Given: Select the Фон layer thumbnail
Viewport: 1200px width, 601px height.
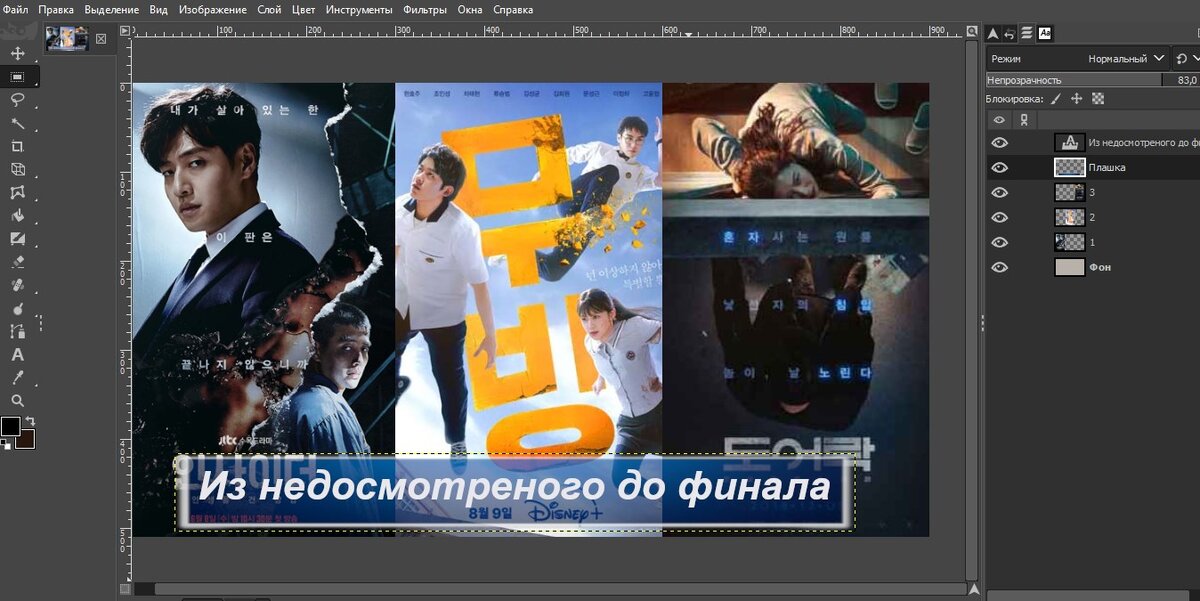Looking at the screenshot, I should (x=1070, y=268).
